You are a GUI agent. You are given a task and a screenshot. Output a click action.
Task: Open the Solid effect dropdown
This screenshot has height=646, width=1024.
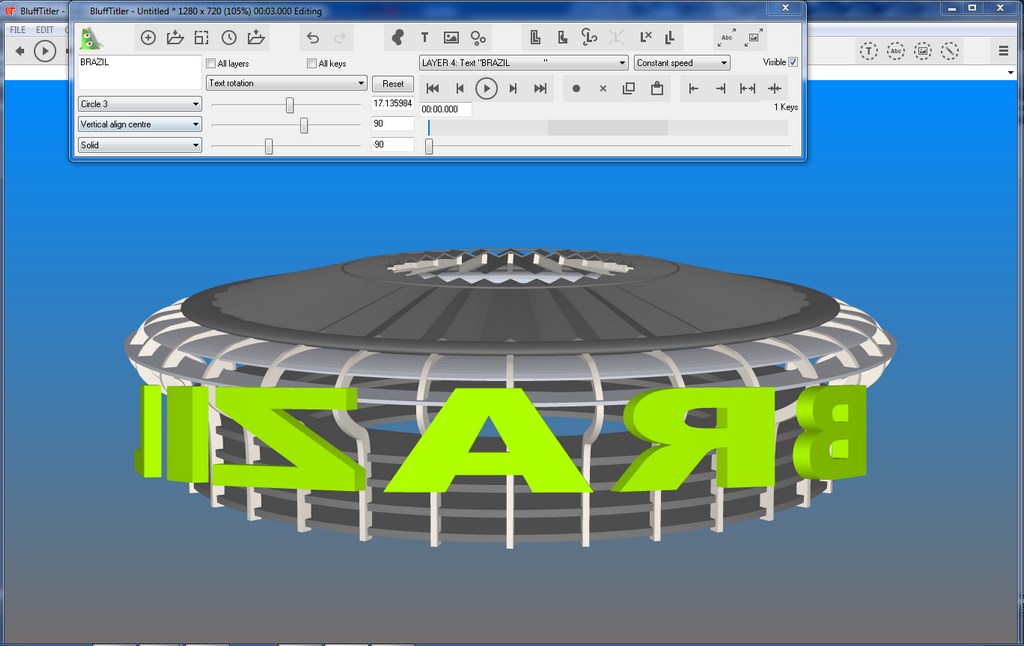pos(140,145)
